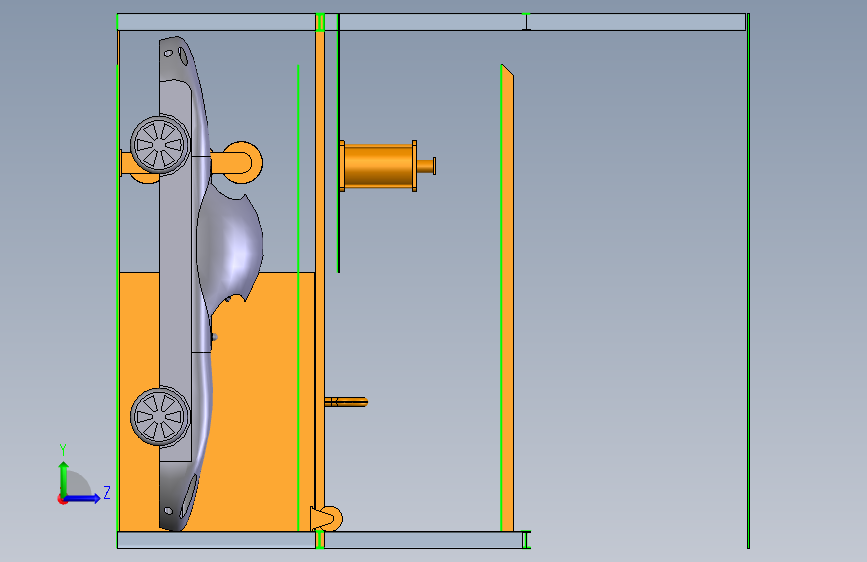Viewport: 867px width, 562px height.
Task: Select the orange hook at the column base
Action: (327, 519)
